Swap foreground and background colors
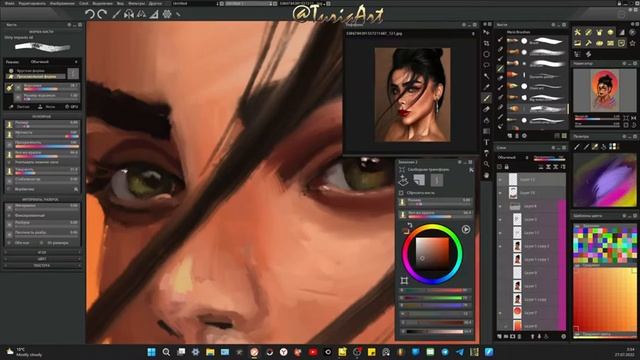Image resolution: width=640 pixels, height=360 pixels. (x=409, y=225)
